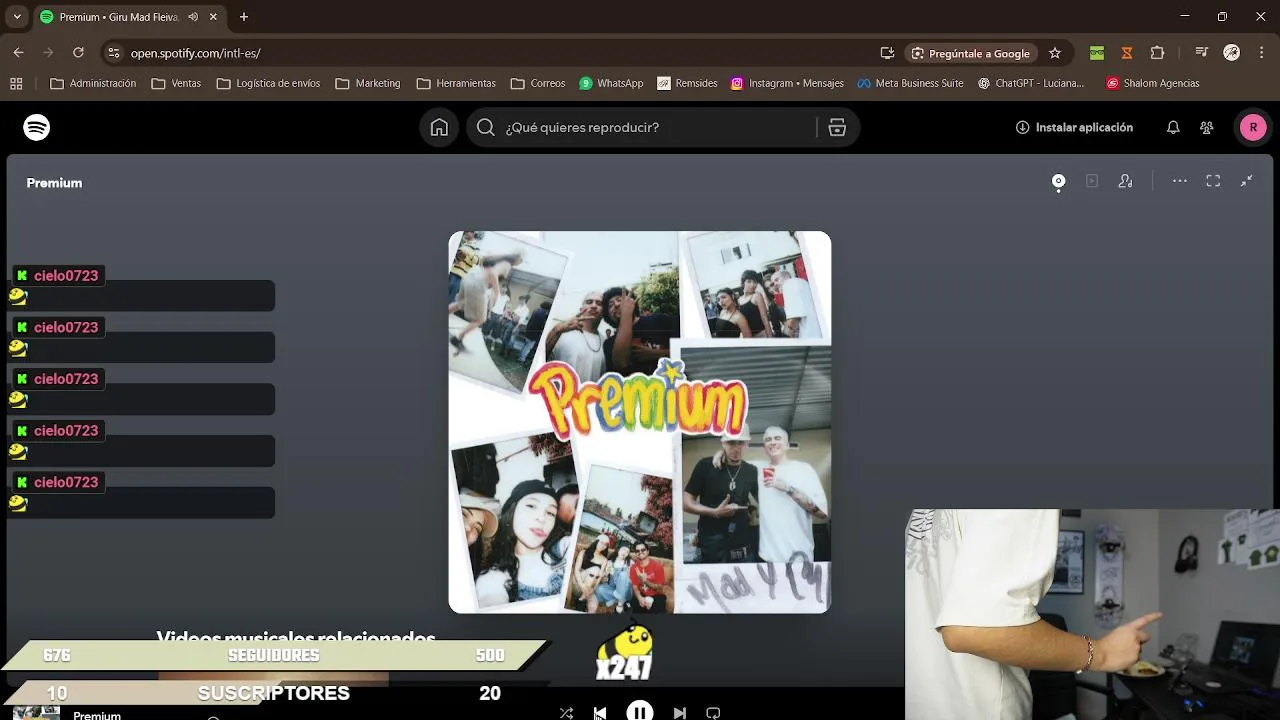This screenshot has height=720, width=1280.
Task: Toggle repeat mode
Action: point(713,713)
